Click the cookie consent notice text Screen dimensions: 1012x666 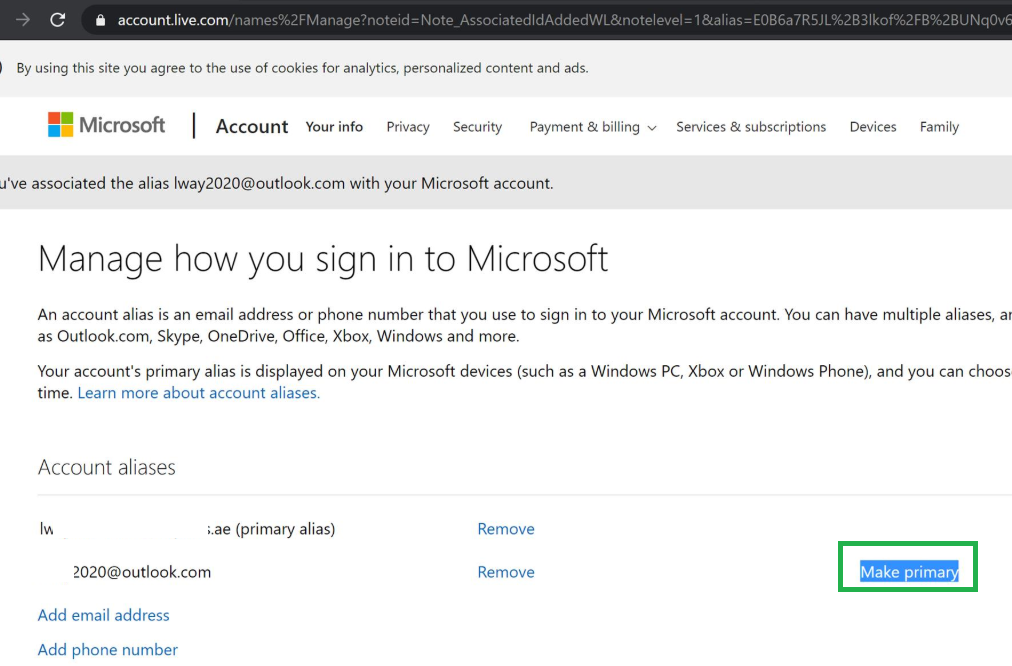303,68
